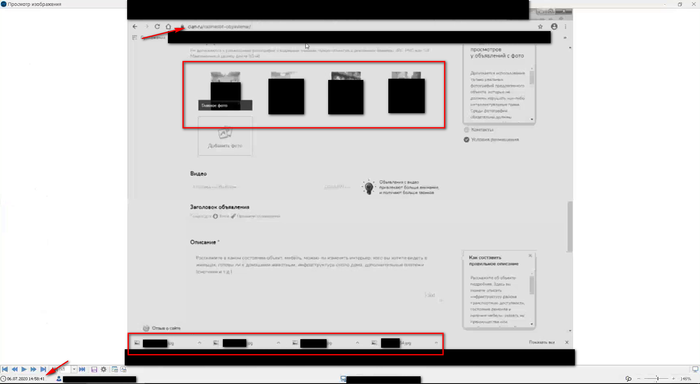Open the viewer settings gear

104,369
